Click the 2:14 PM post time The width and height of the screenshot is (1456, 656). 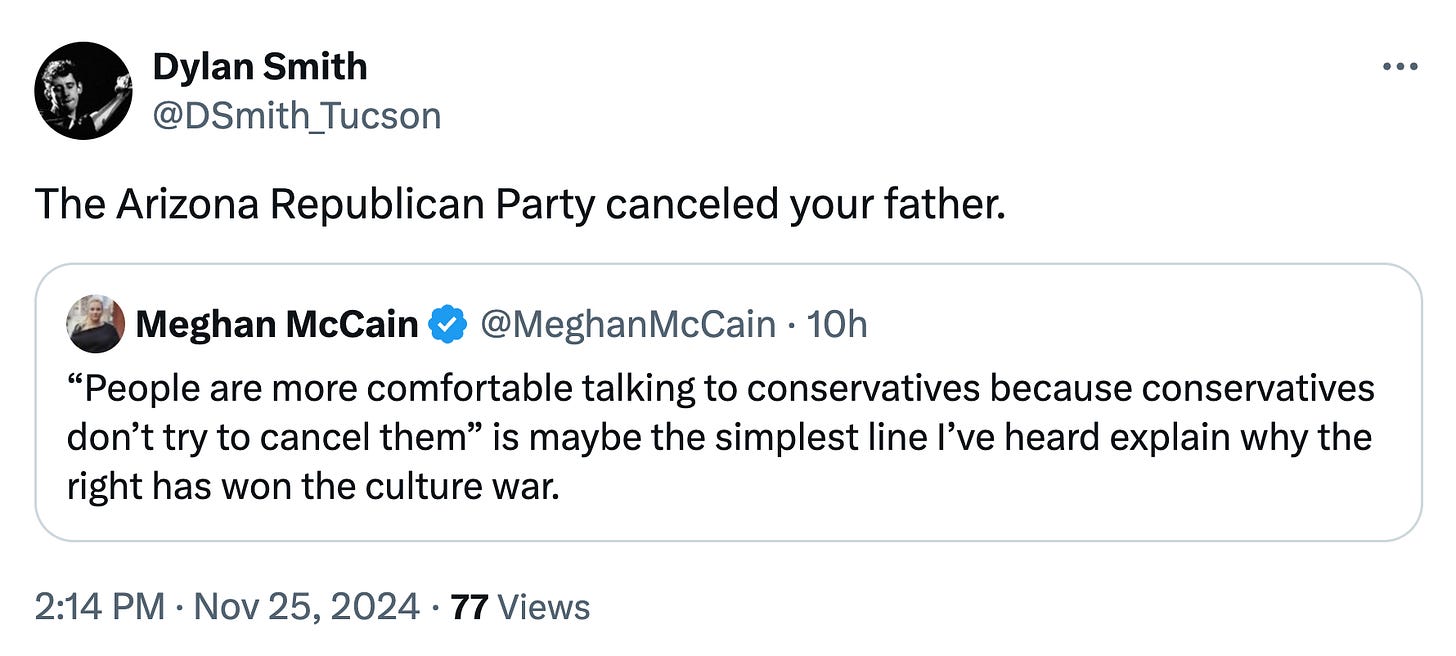[98, 606]
